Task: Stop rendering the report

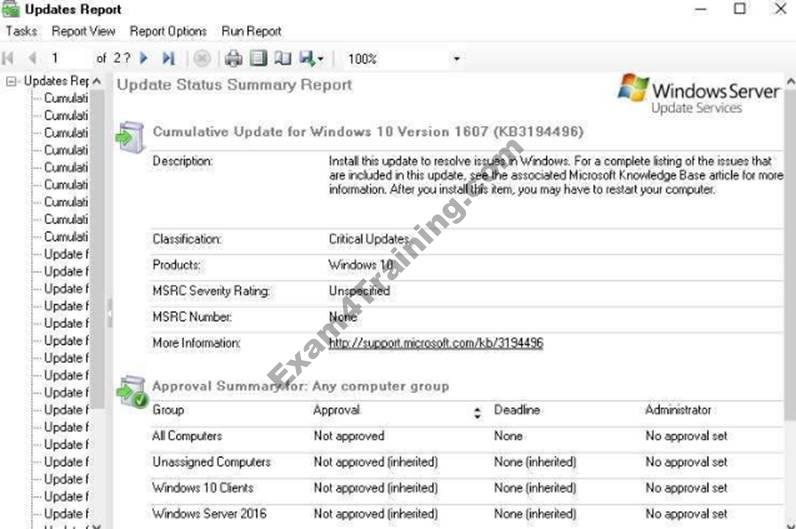Action: 202,58
